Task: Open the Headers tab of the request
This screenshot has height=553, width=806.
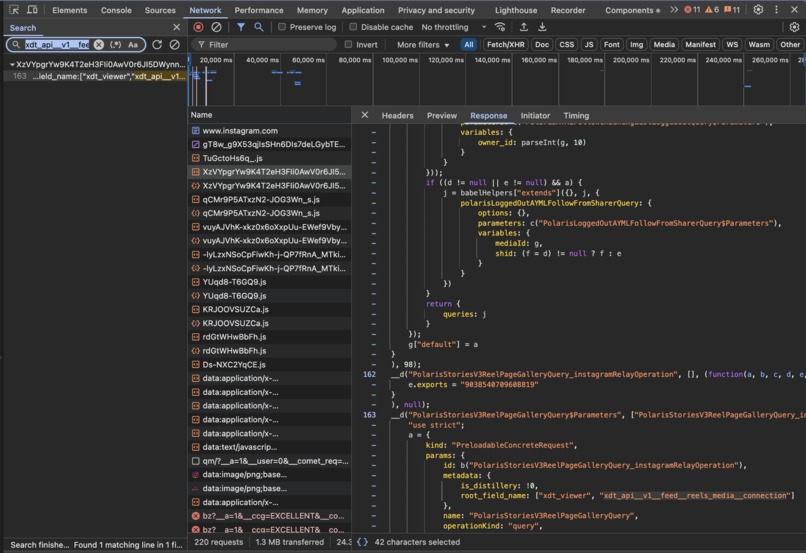Action: (x=397, y=116)
